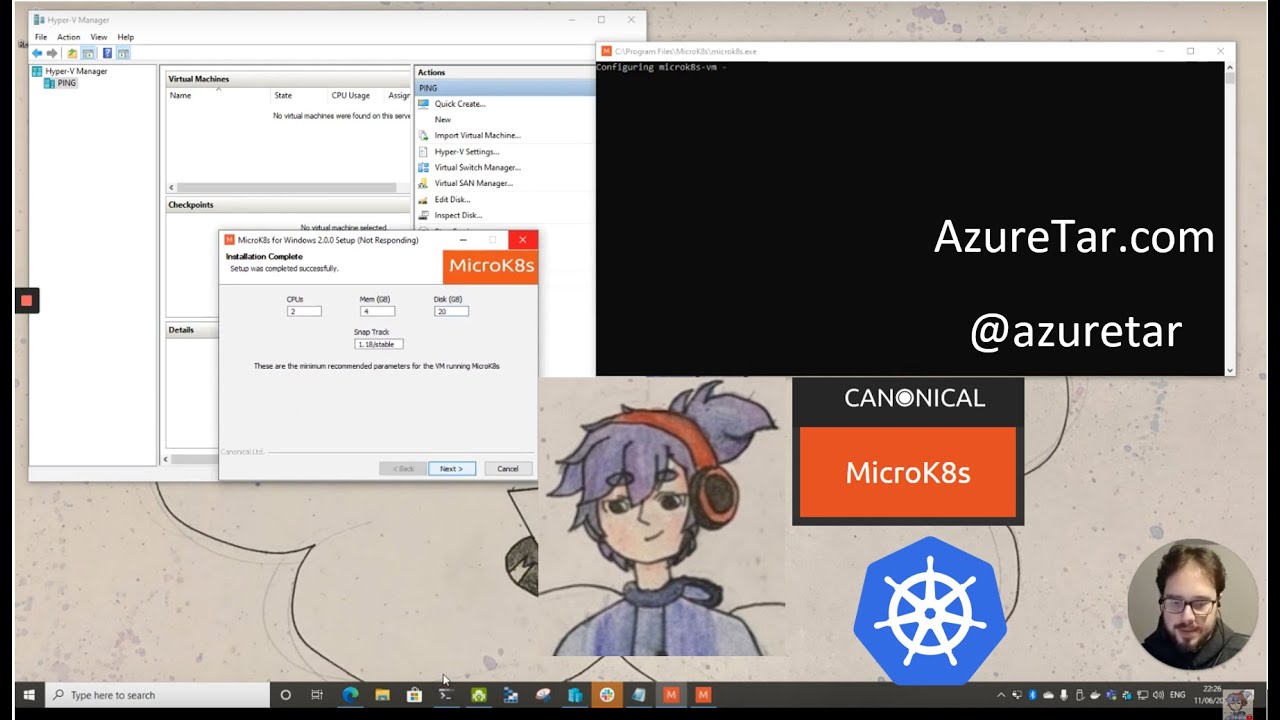The width and height of the screenshot is (1280, 720).
Task: Open Help menu in Hyper-V Manager
Action: [126, 37]
